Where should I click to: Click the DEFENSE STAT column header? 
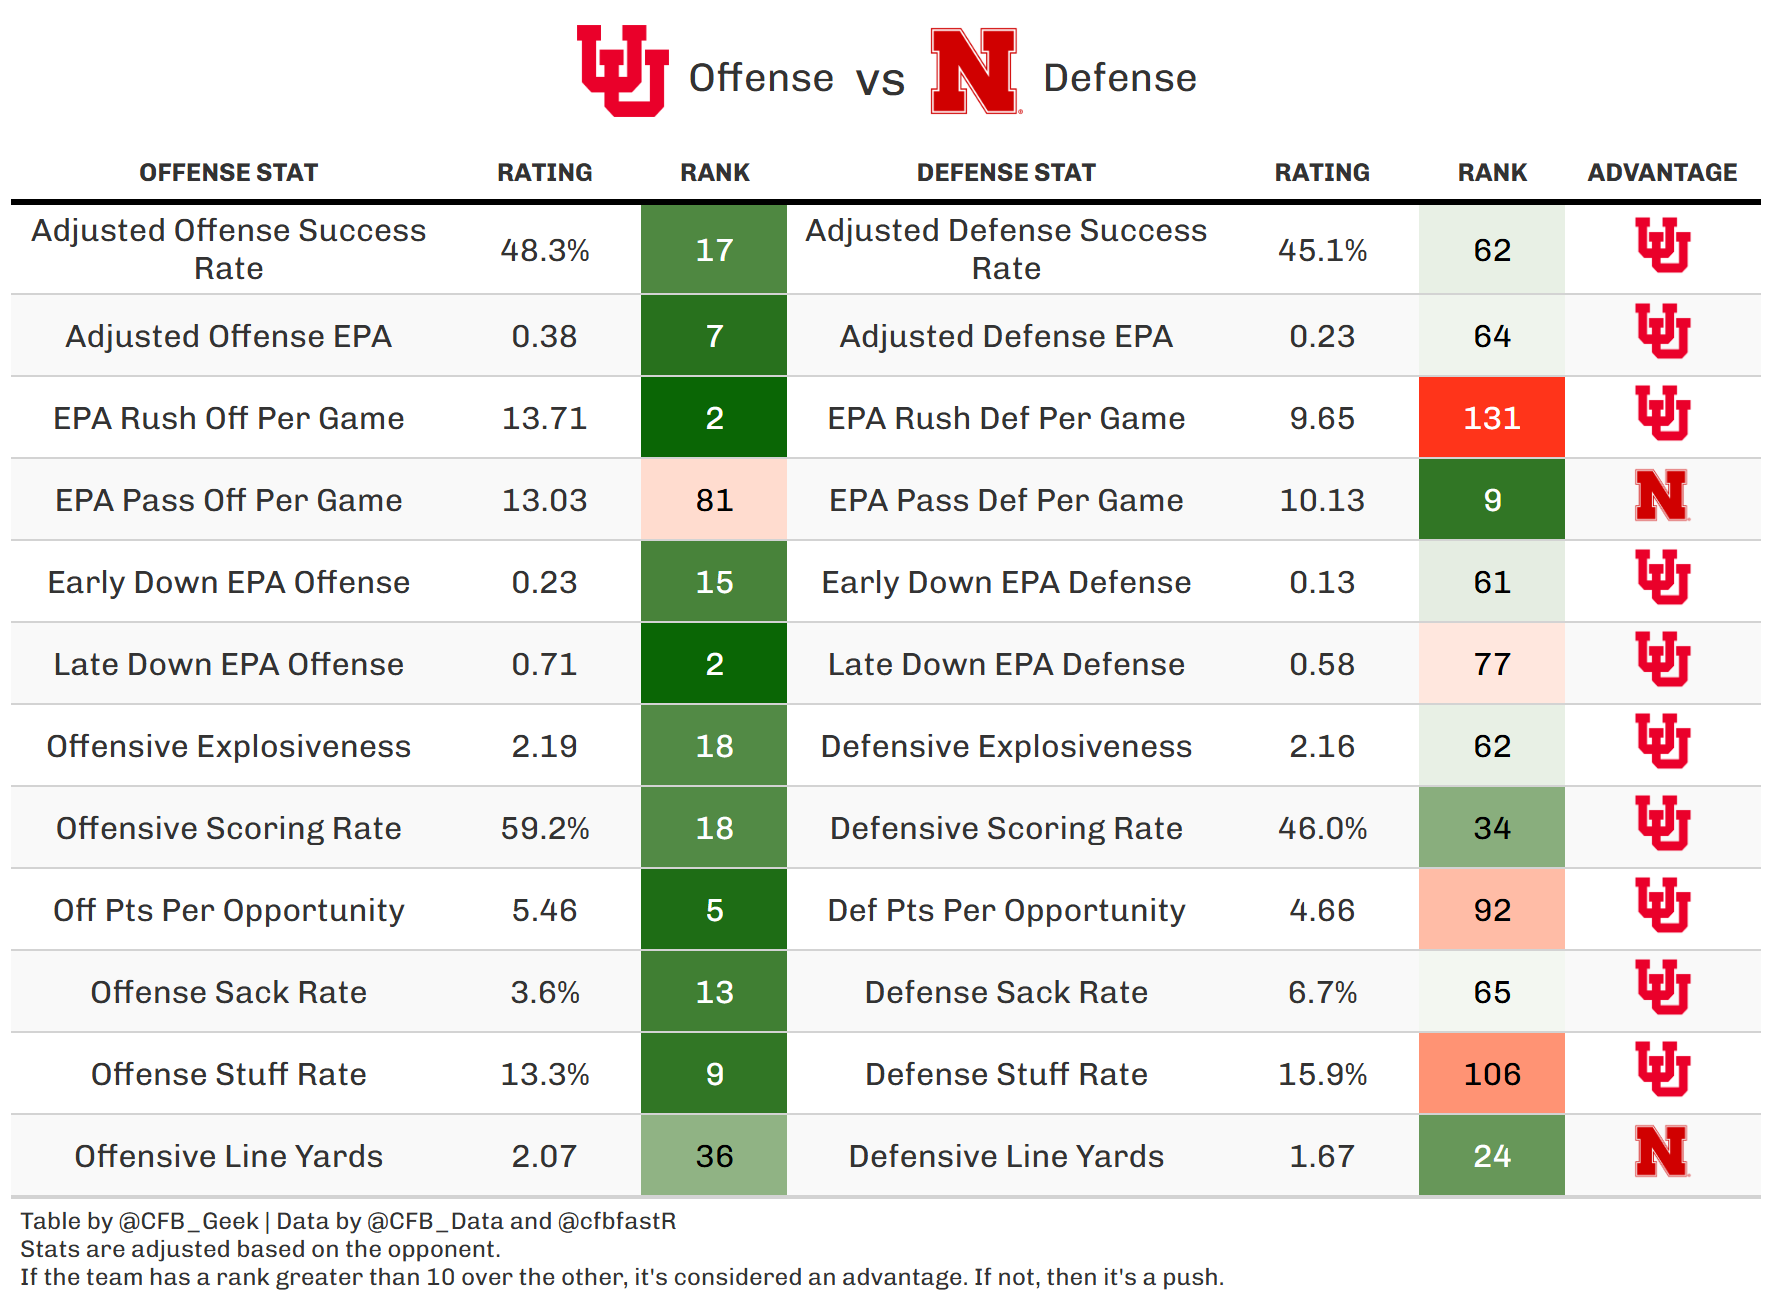(x=1006, y=173)
